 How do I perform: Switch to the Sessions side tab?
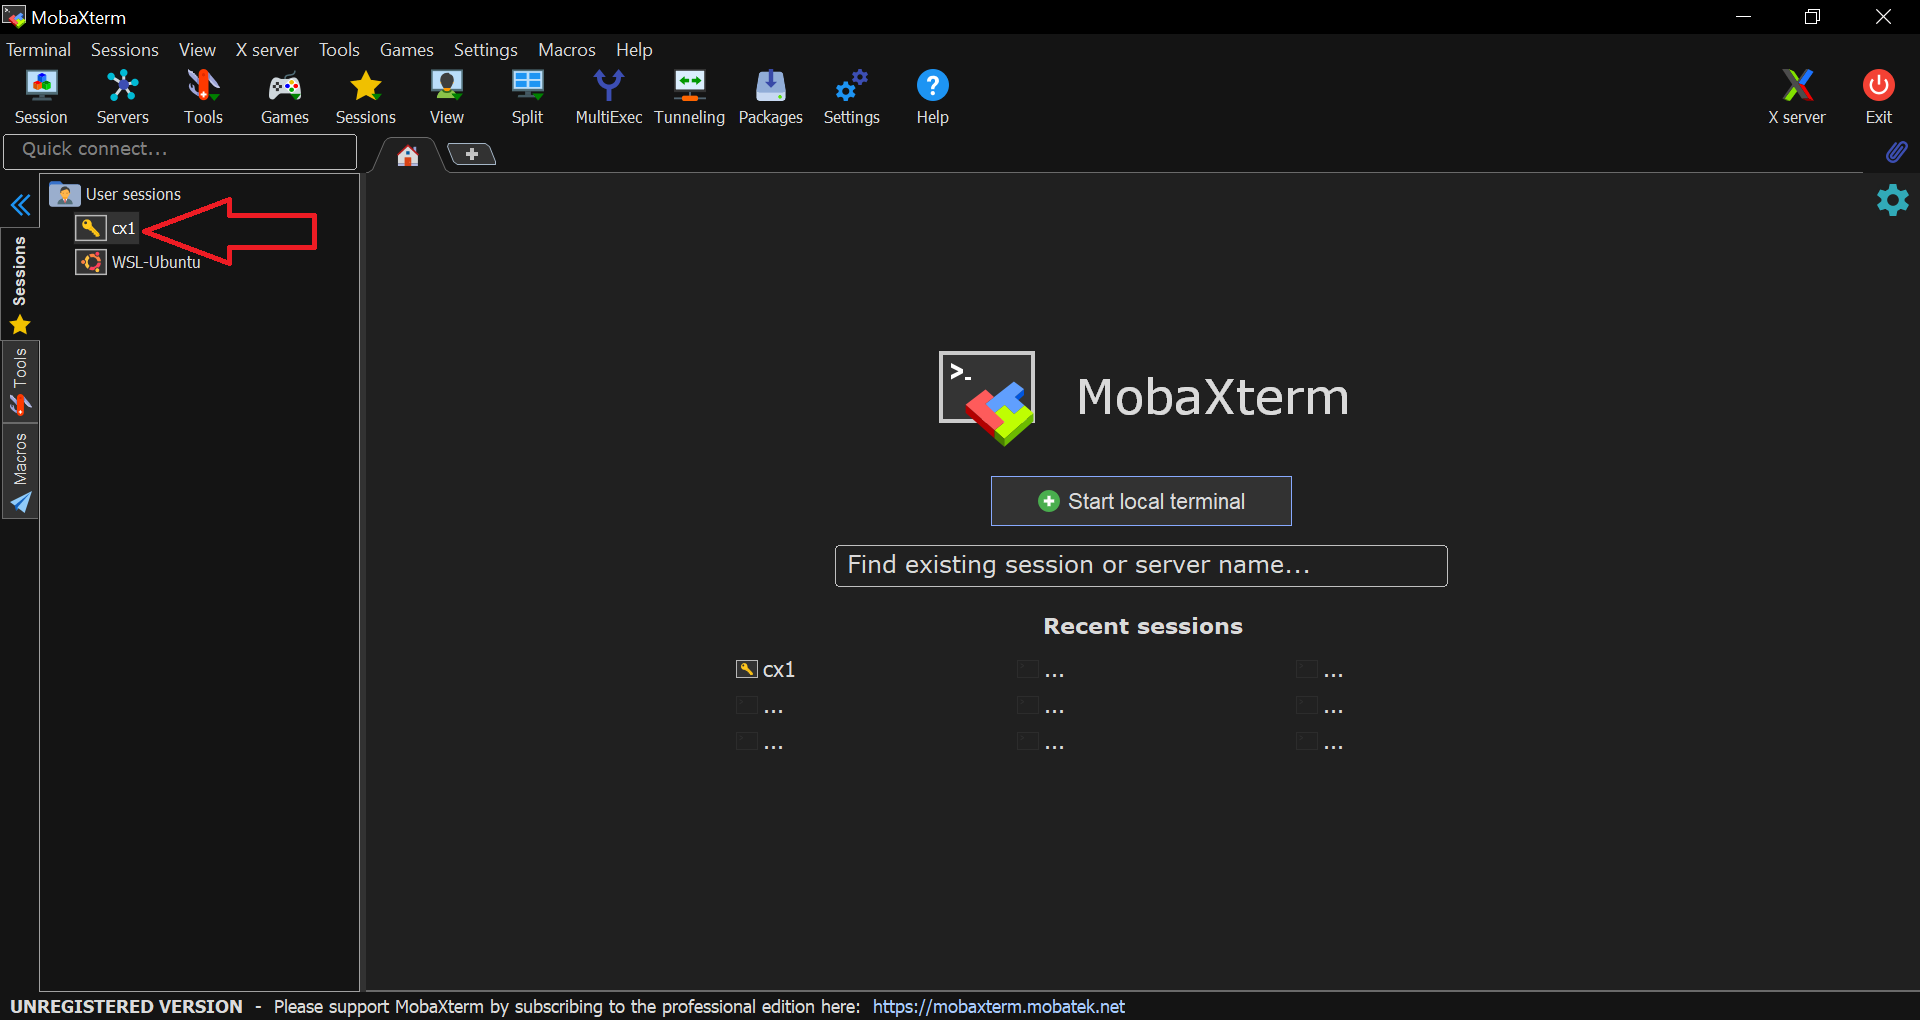click(x=20, y=285)
